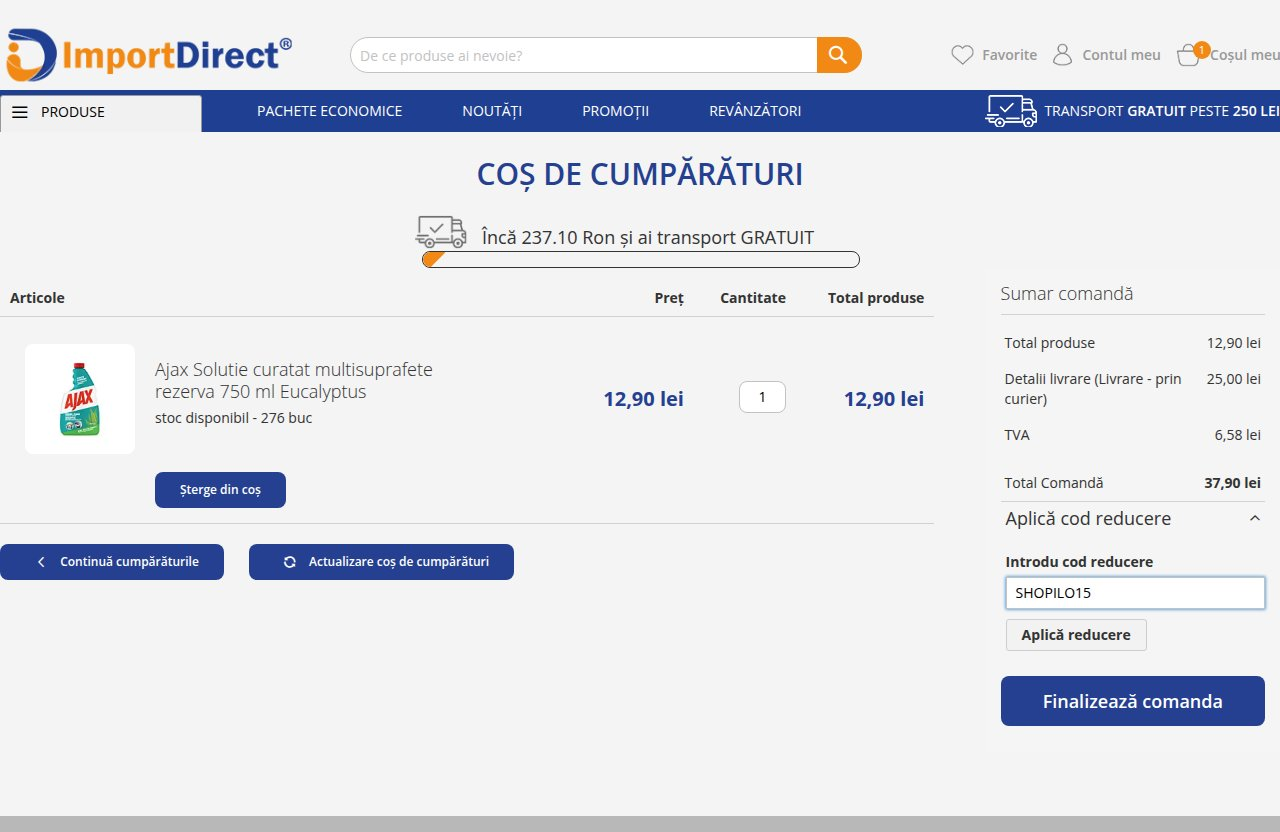
Task: Remove item with Șterge din coș
Action: (220, 490)
